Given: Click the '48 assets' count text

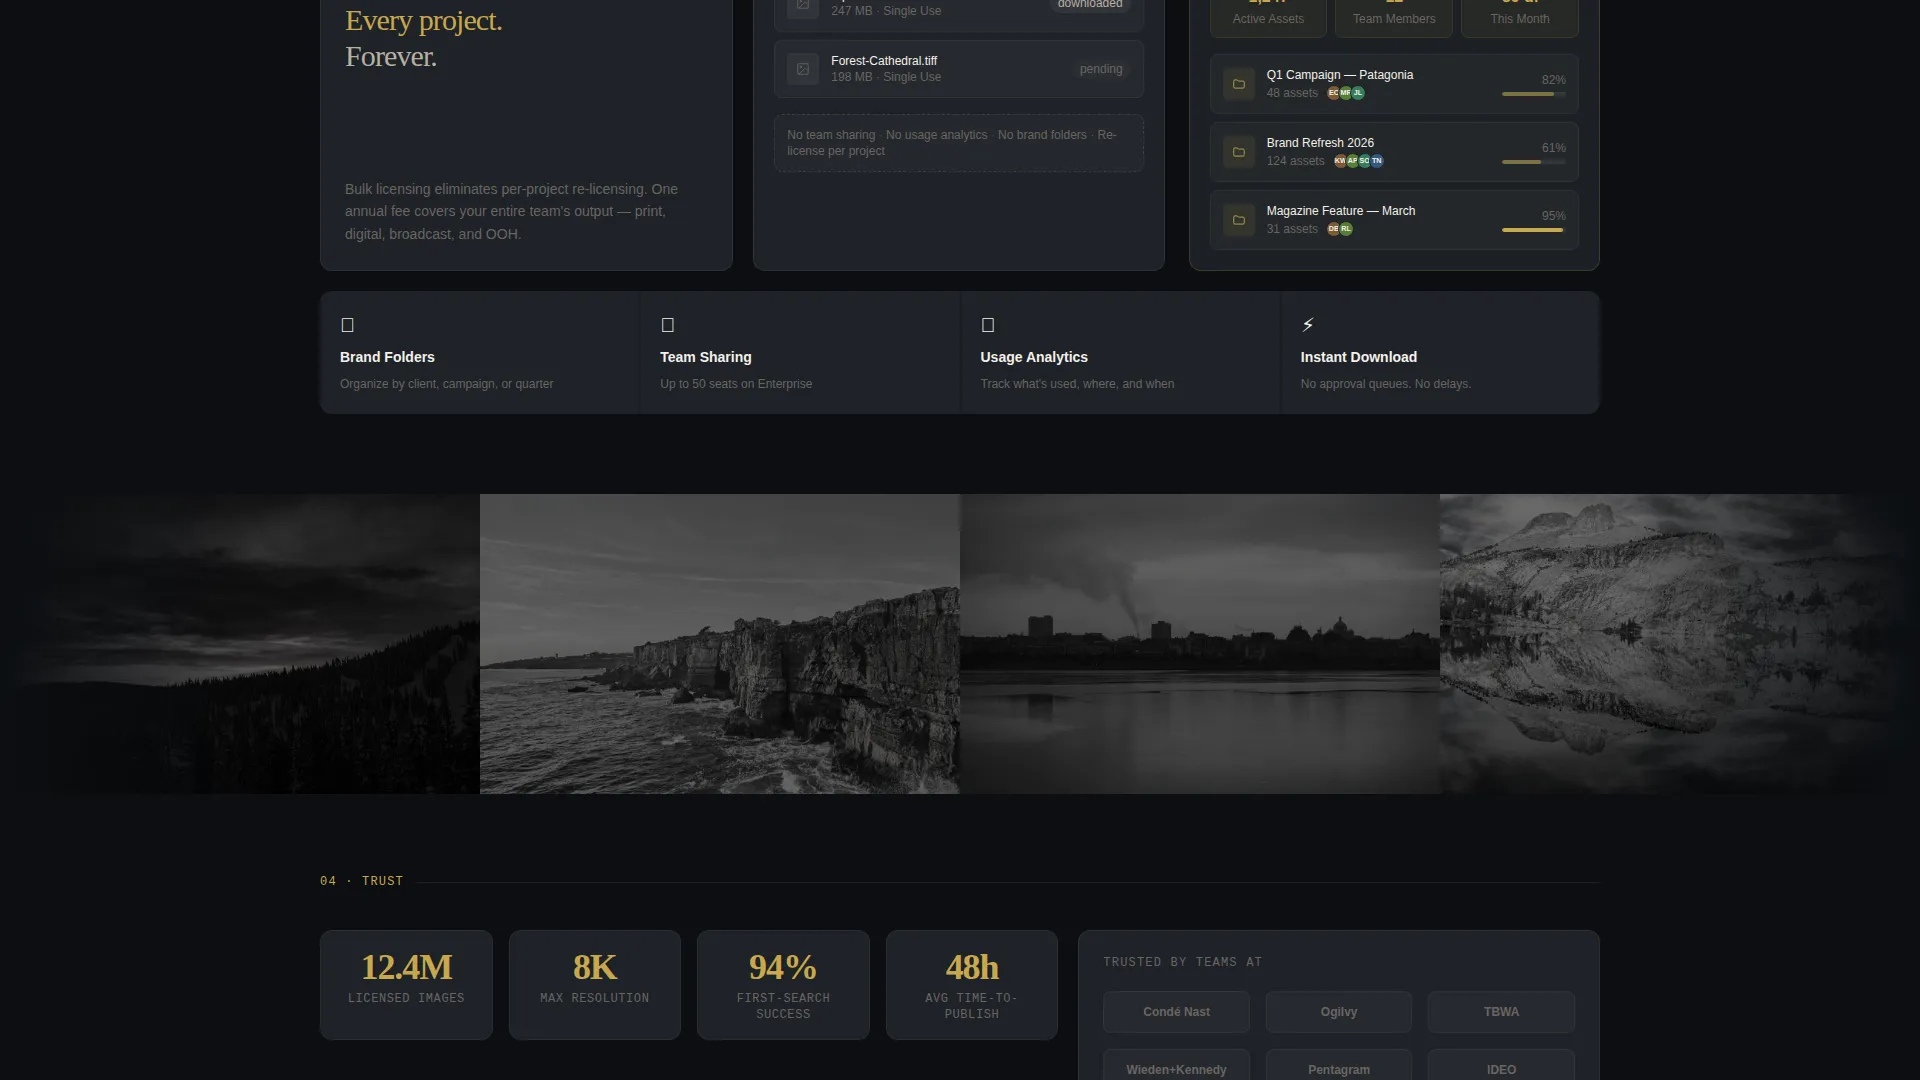Looking at the screenshot, I should (1292, 93).
